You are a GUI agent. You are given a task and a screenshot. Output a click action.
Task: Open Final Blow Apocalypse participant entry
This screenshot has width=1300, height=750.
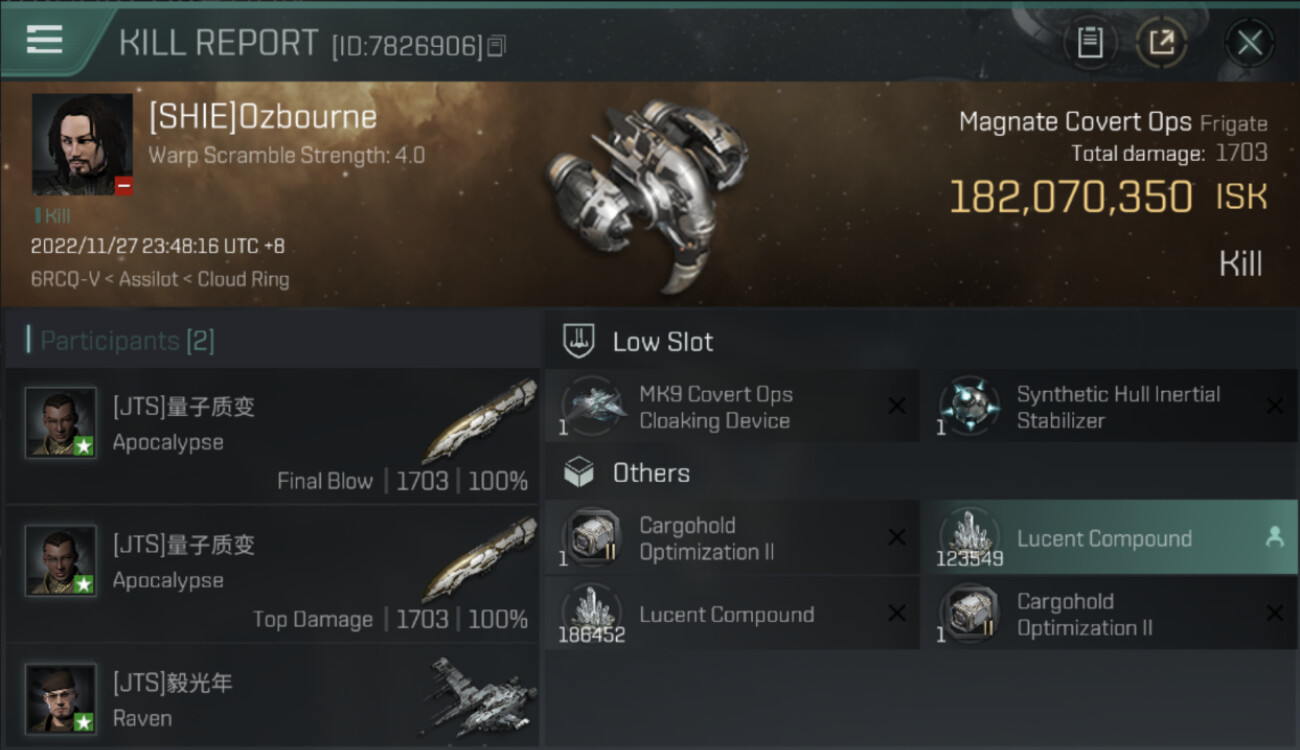pos(272,436)
